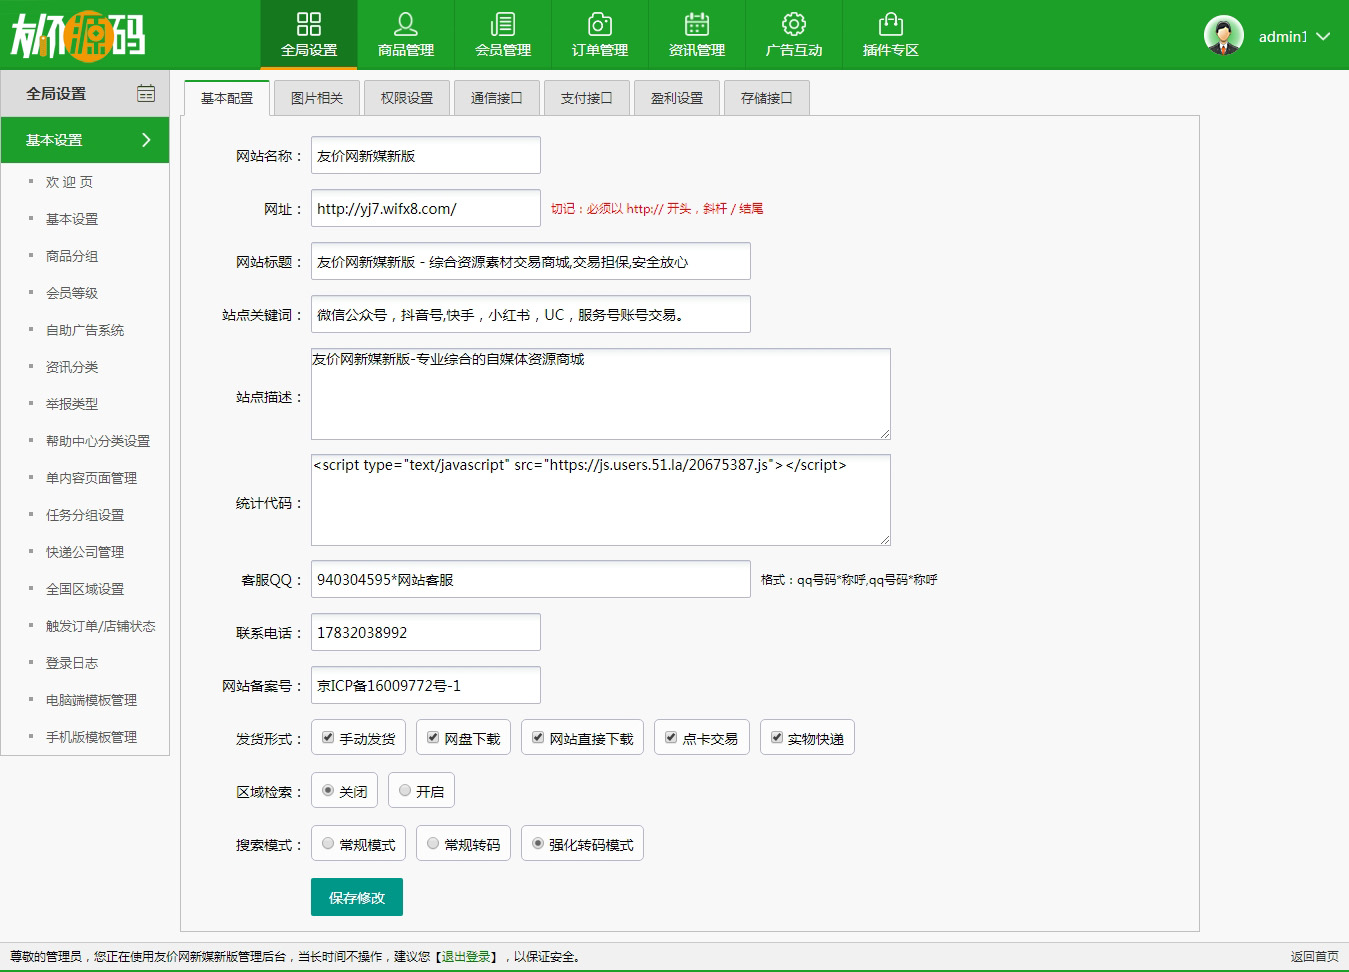Select 强化转码模式 search mode
The image size is (1349, 972).
click(x=538, y=844)
